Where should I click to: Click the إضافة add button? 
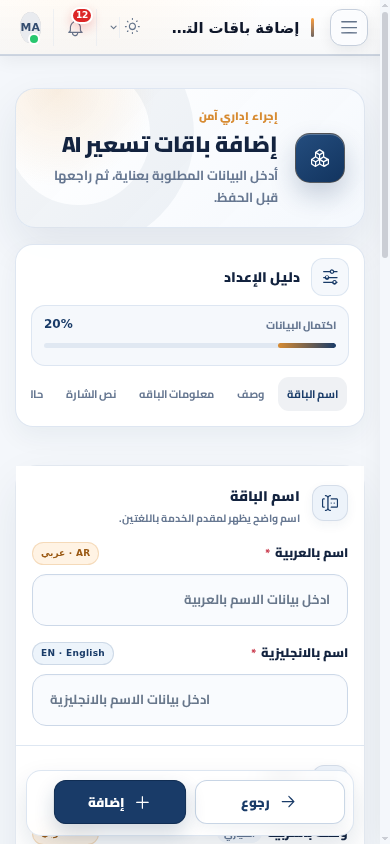tap(120, 802)
